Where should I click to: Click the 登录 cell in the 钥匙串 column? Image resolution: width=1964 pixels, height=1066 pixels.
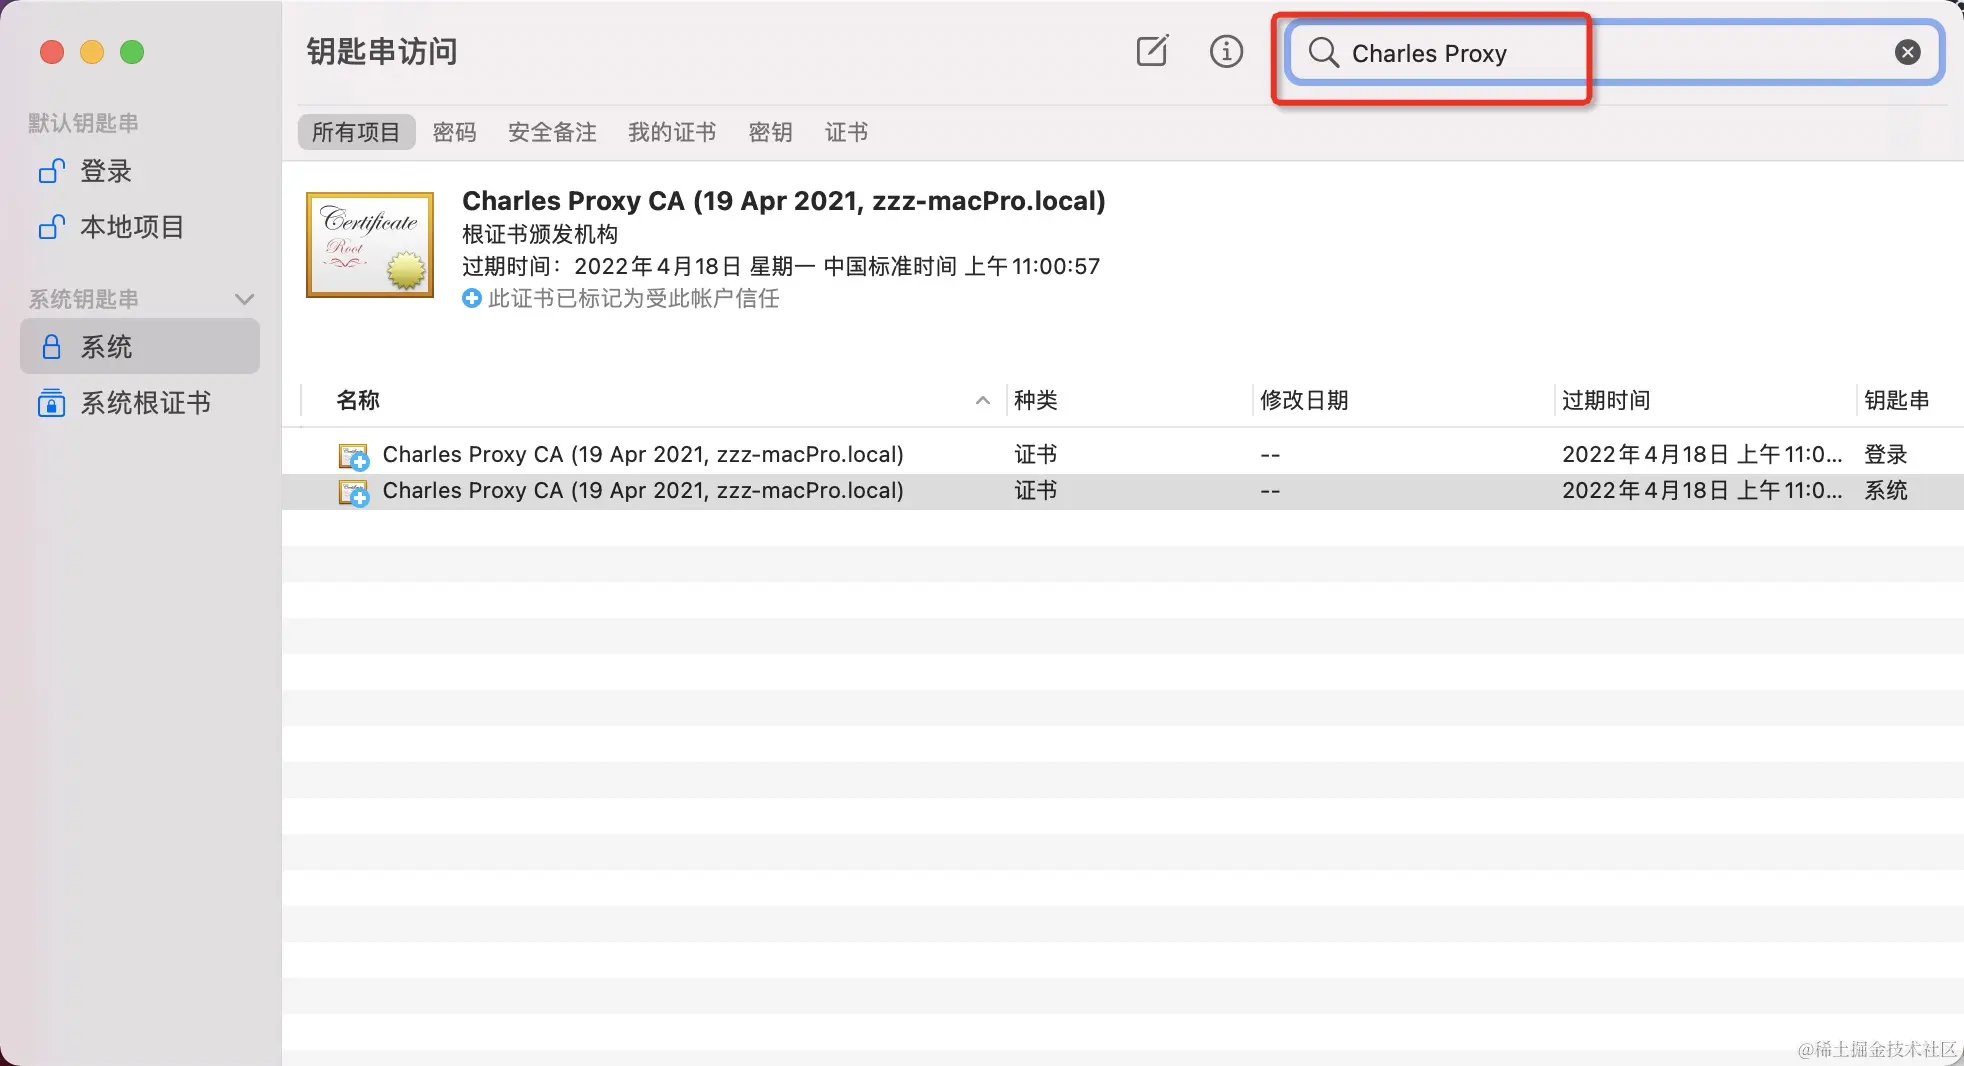(x=1886, y=454)
